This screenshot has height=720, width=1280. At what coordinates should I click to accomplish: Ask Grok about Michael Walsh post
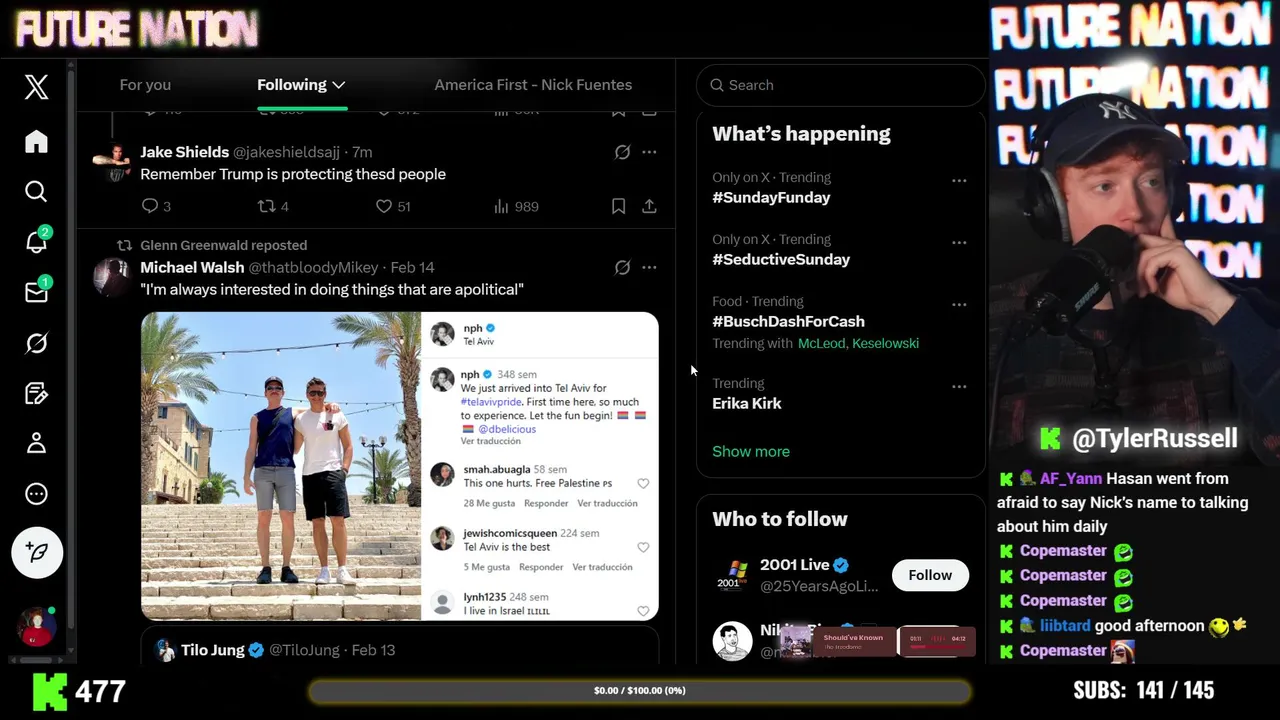click(x=622, y=267)
